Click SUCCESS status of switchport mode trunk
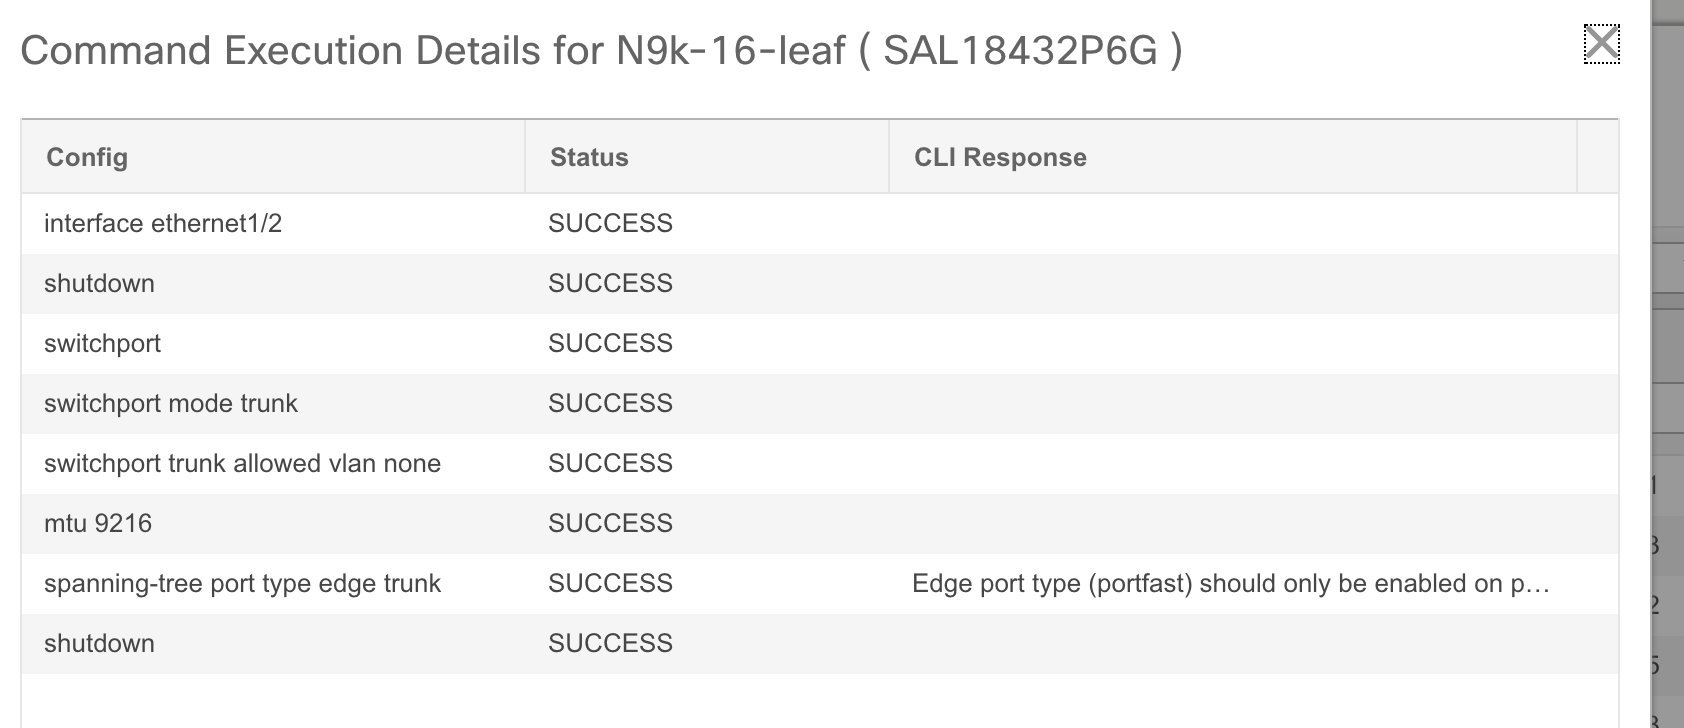This screenshot has height=728, width=1684. (x=610, y=403)
